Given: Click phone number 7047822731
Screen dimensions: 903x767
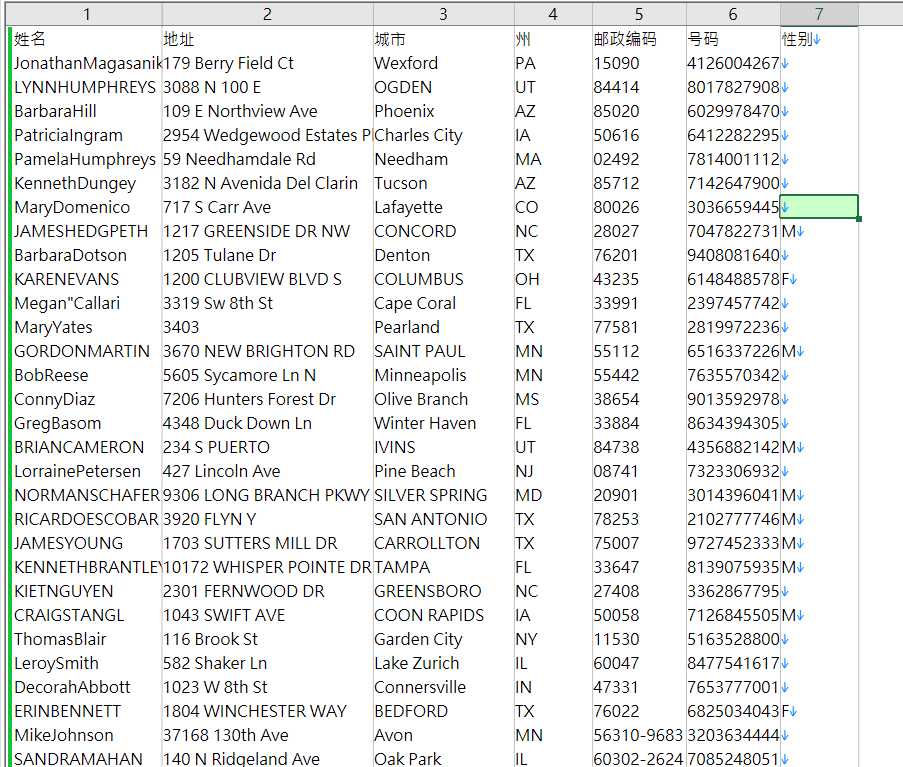Looking at the screenshot, I should 733,231.
